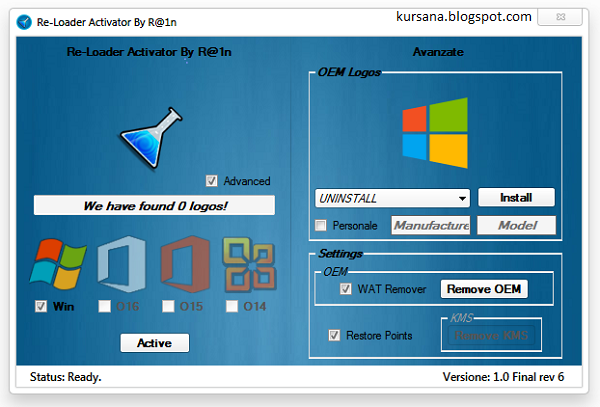This screenshot has width=600, height=407.
Task: Click the Install button
Action: pyautogui.click(x=516, y=197)
